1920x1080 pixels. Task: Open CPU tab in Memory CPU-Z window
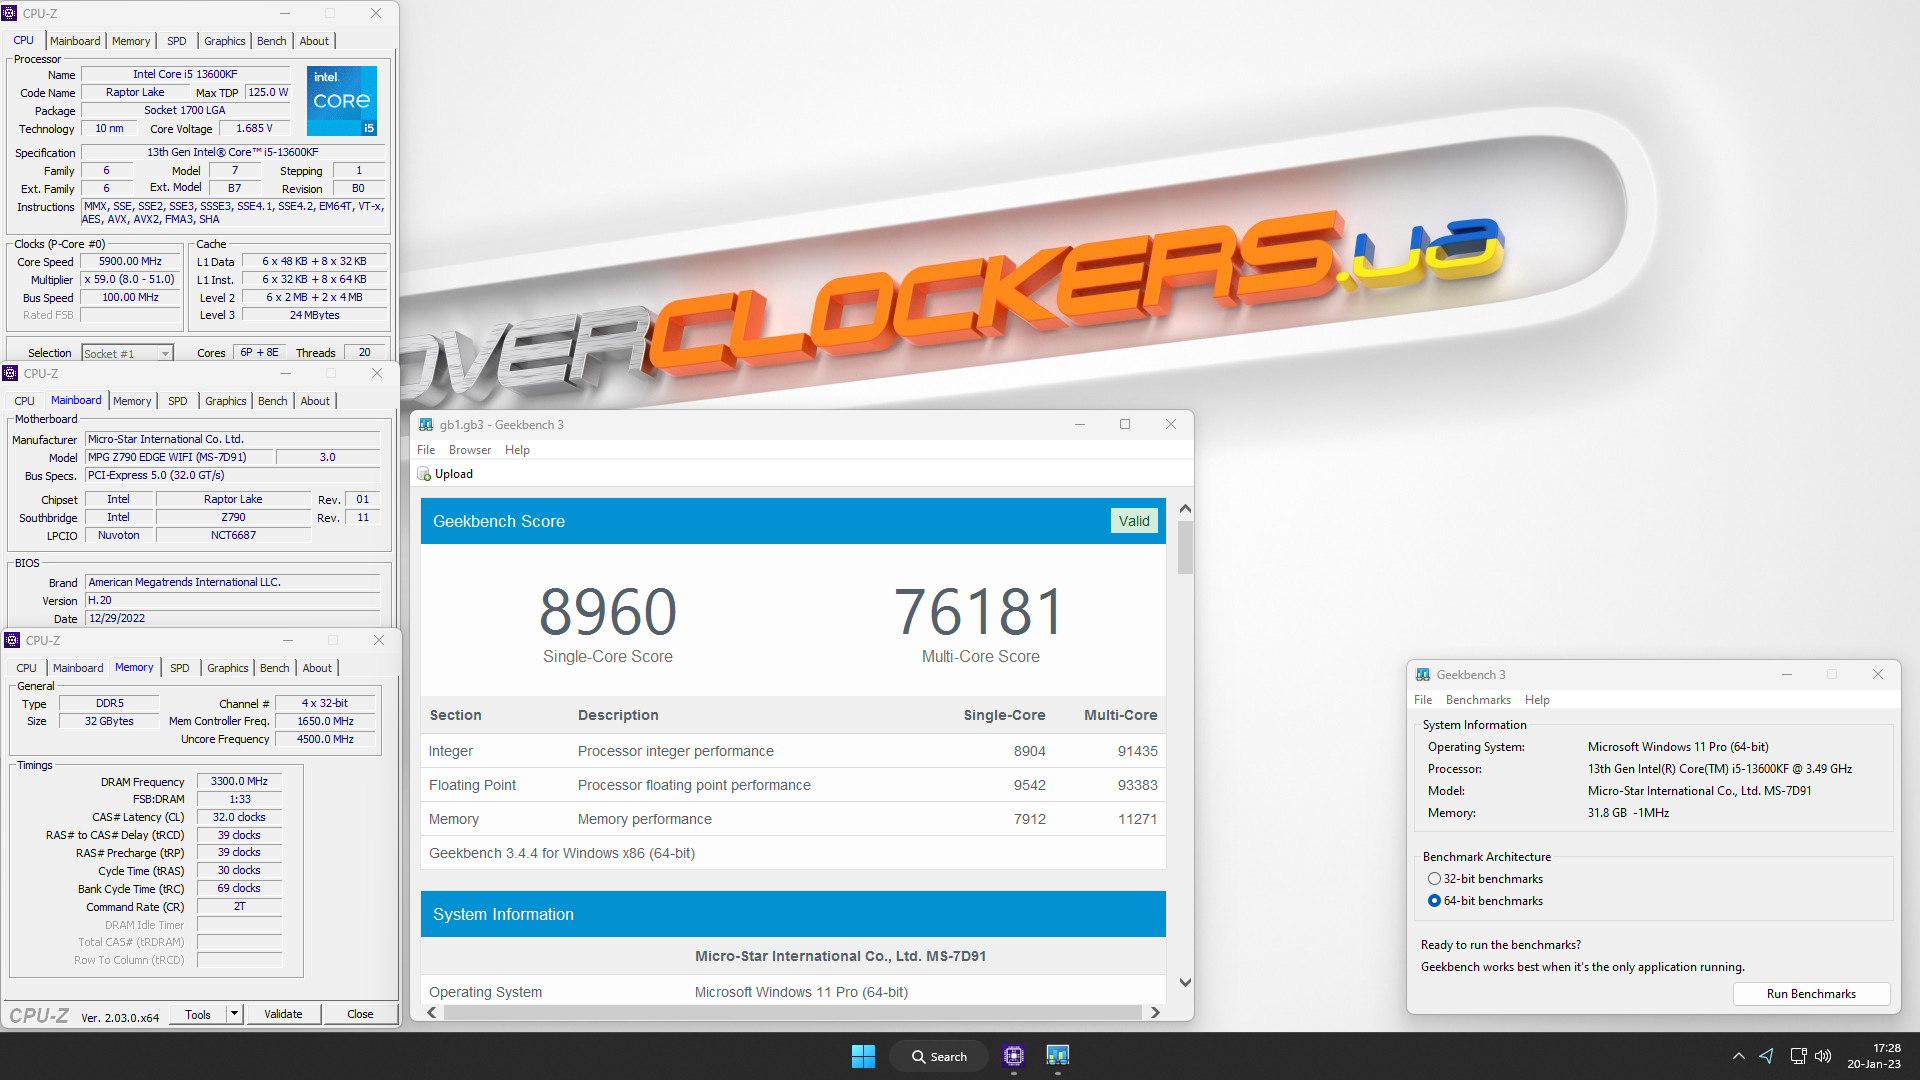(27, 668)
